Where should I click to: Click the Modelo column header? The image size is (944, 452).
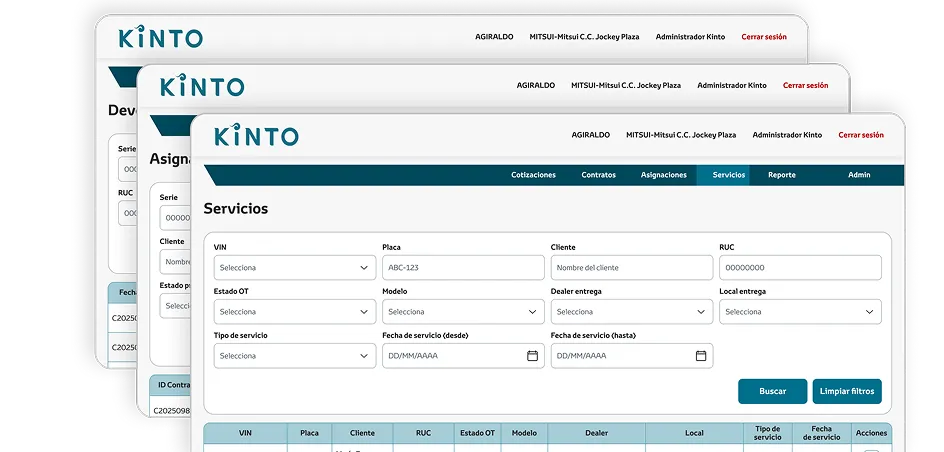click(524, 433)
